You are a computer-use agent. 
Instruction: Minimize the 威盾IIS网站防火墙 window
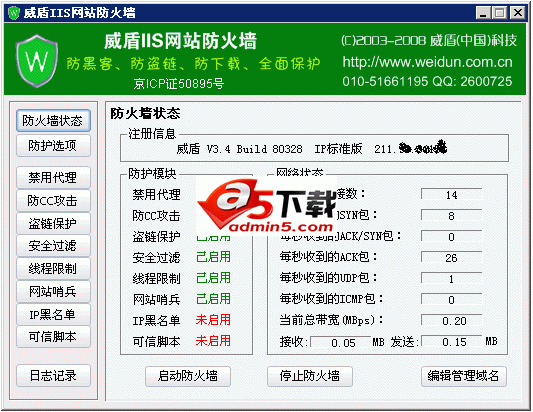pyautogui.click(x=483, y=13)
